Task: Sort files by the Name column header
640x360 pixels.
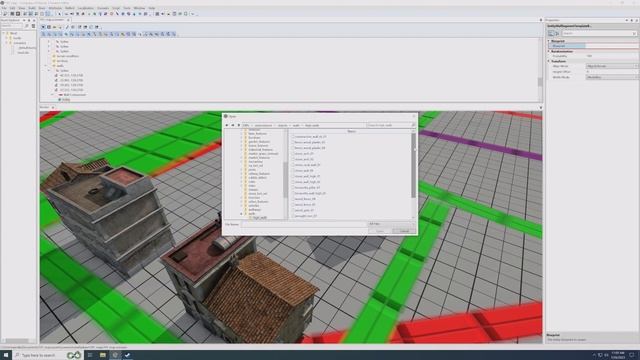Action: click(x=351, y=131)
